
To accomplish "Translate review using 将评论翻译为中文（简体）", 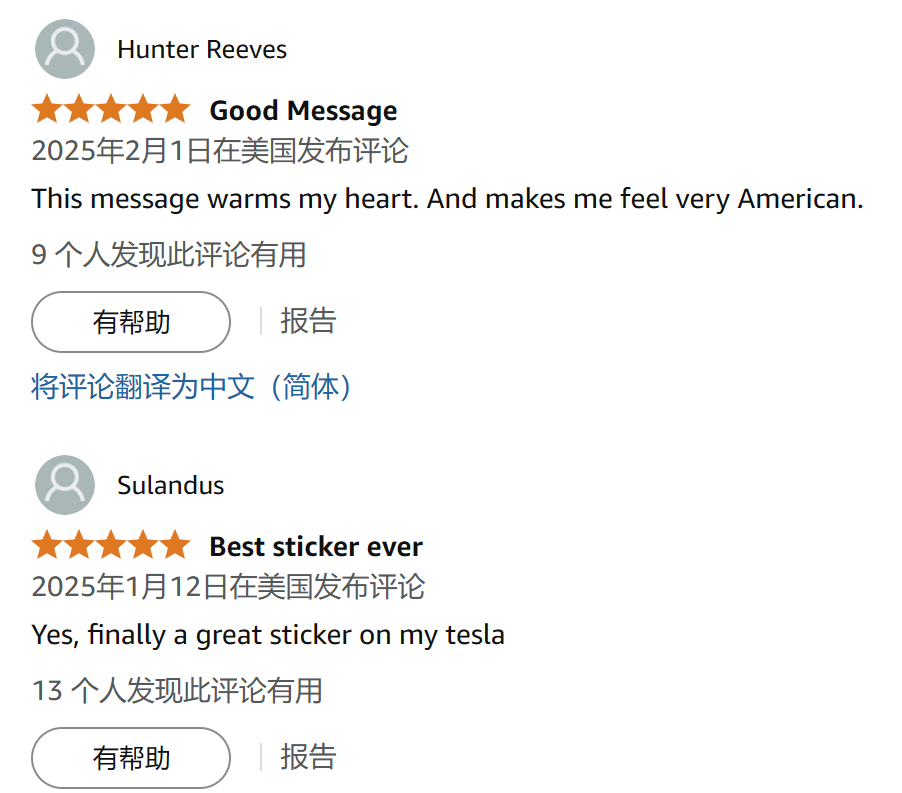I will (x=191, y=386).
